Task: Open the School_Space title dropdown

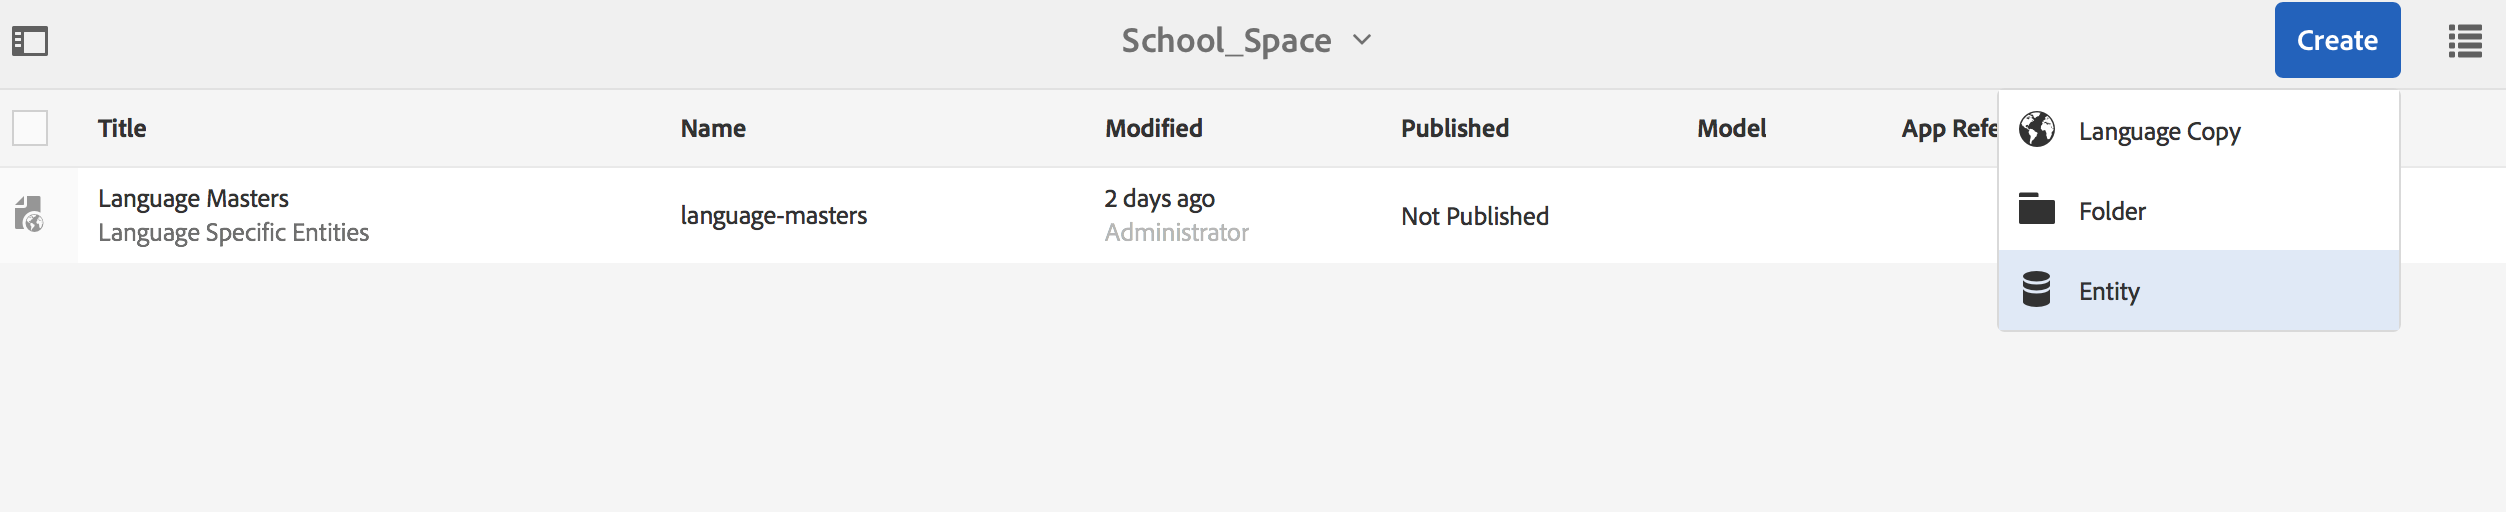Action: (1226, 41)
